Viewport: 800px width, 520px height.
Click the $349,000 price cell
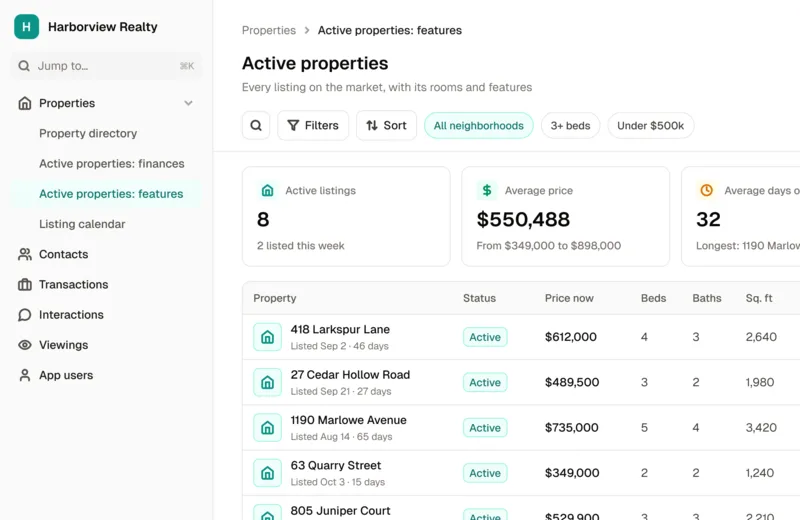pyautogui.click(x=572, y=473)
